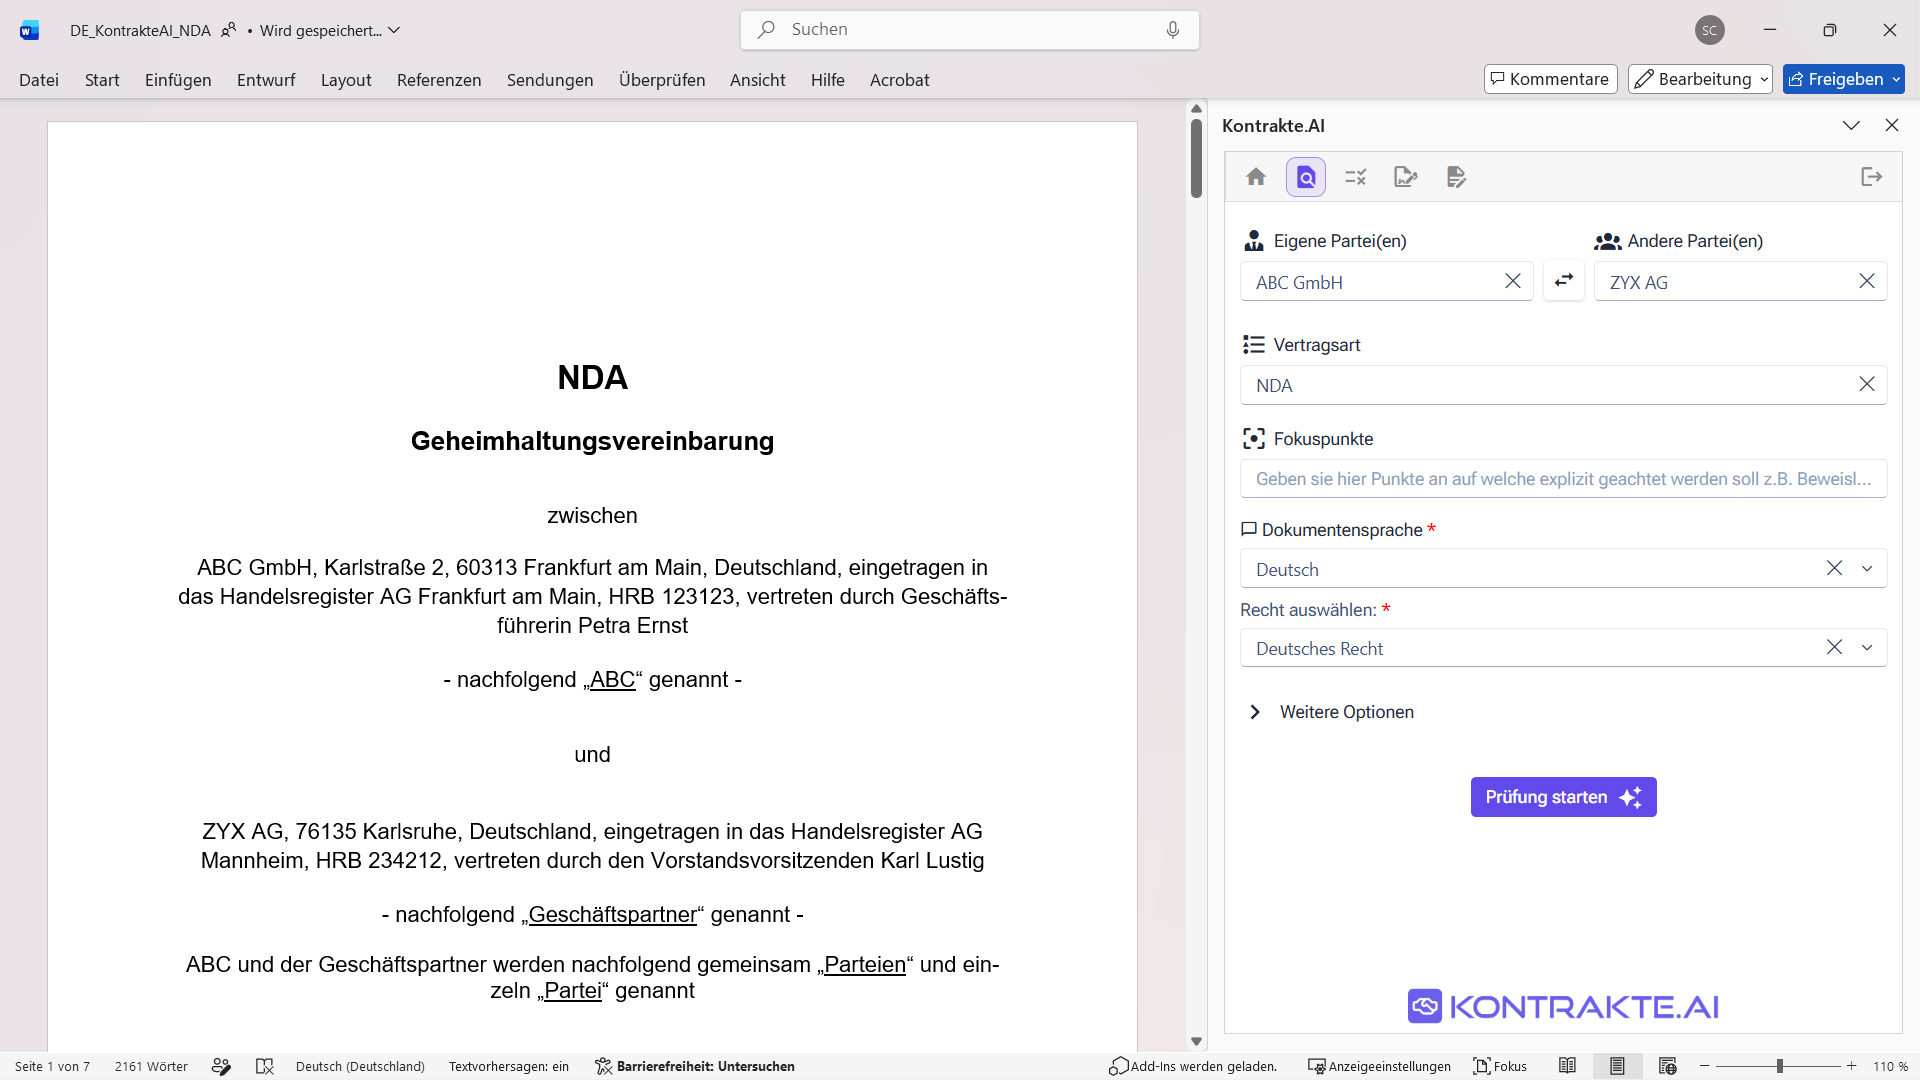
Task: Close the Kontrakte.AI task pane
Action: (x=1892, y=126)
